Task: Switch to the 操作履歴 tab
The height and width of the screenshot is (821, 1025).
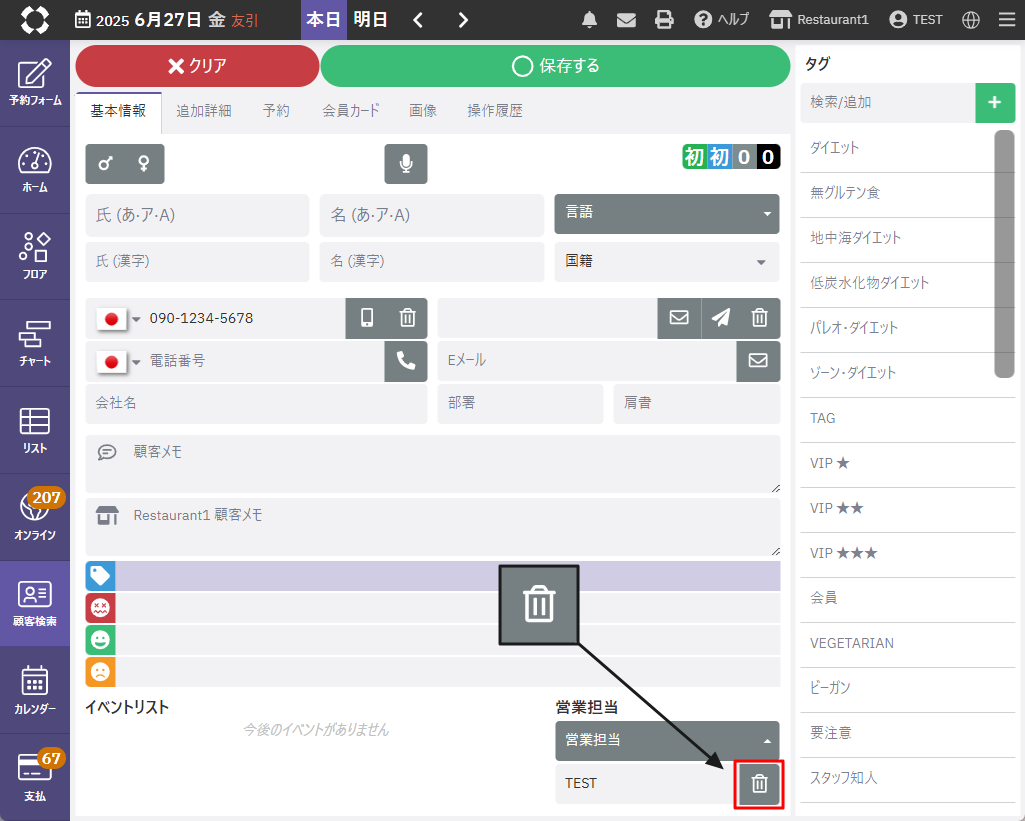Action: 495,111
